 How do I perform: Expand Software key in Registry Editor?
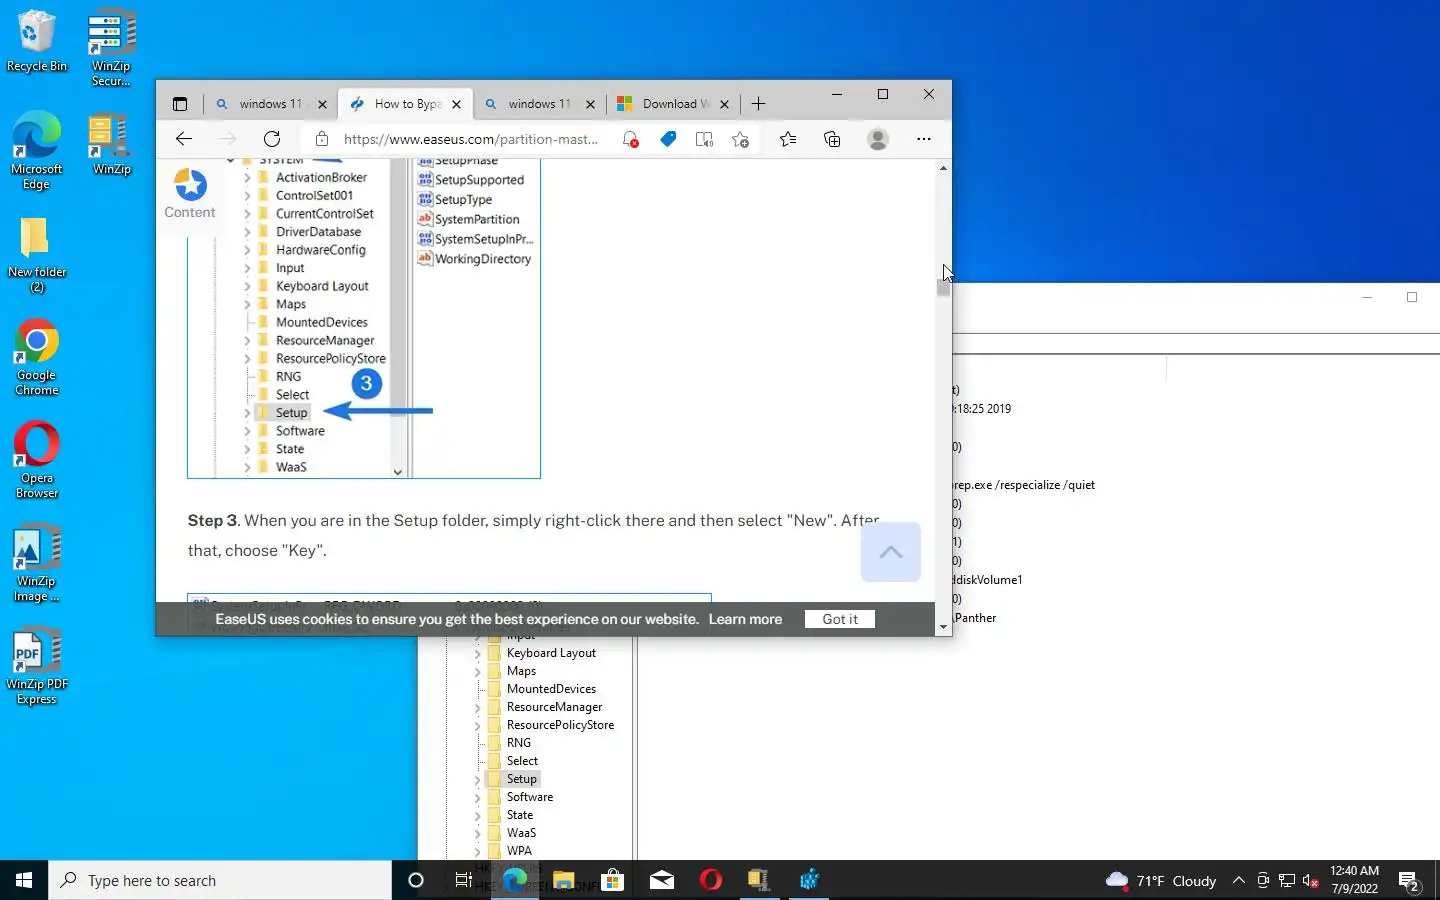(x=478, y=797)
